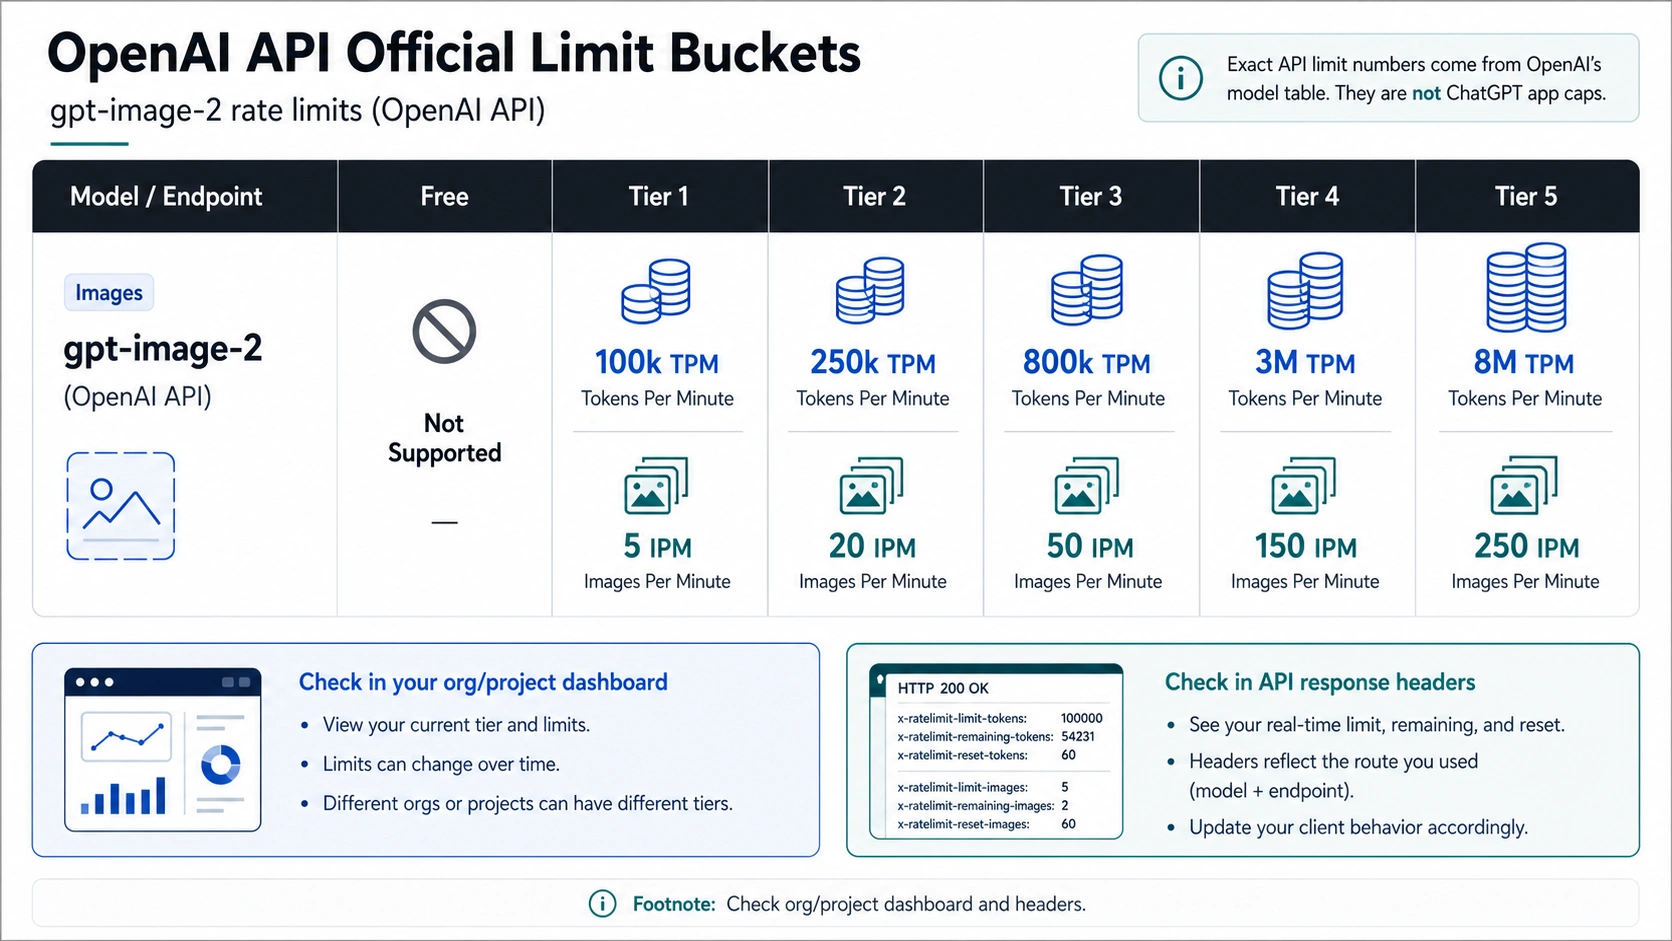Click the Footnote label at the bottom
This screenshot has width=1672, height=941.
(x=674, y=904)
